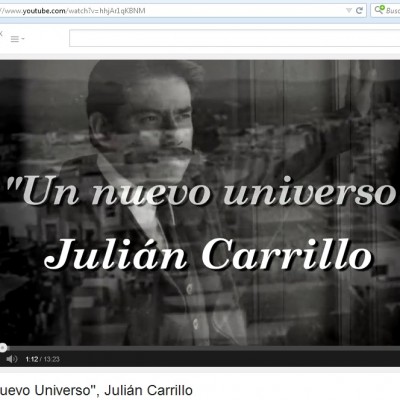This screenshot has width=400, height=400.
Task: Click the video progress bar scrubber
Action: pos(3,348)
